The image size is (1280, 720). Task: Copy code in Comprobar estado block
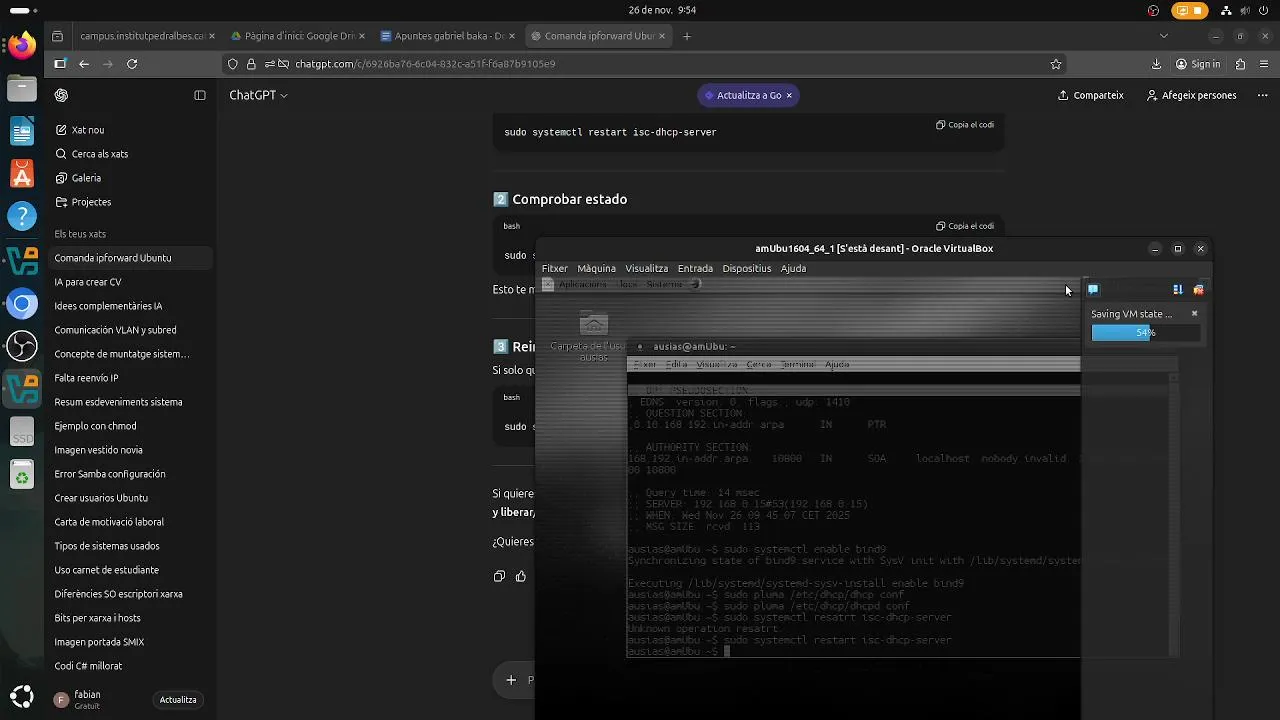point(965,226)
